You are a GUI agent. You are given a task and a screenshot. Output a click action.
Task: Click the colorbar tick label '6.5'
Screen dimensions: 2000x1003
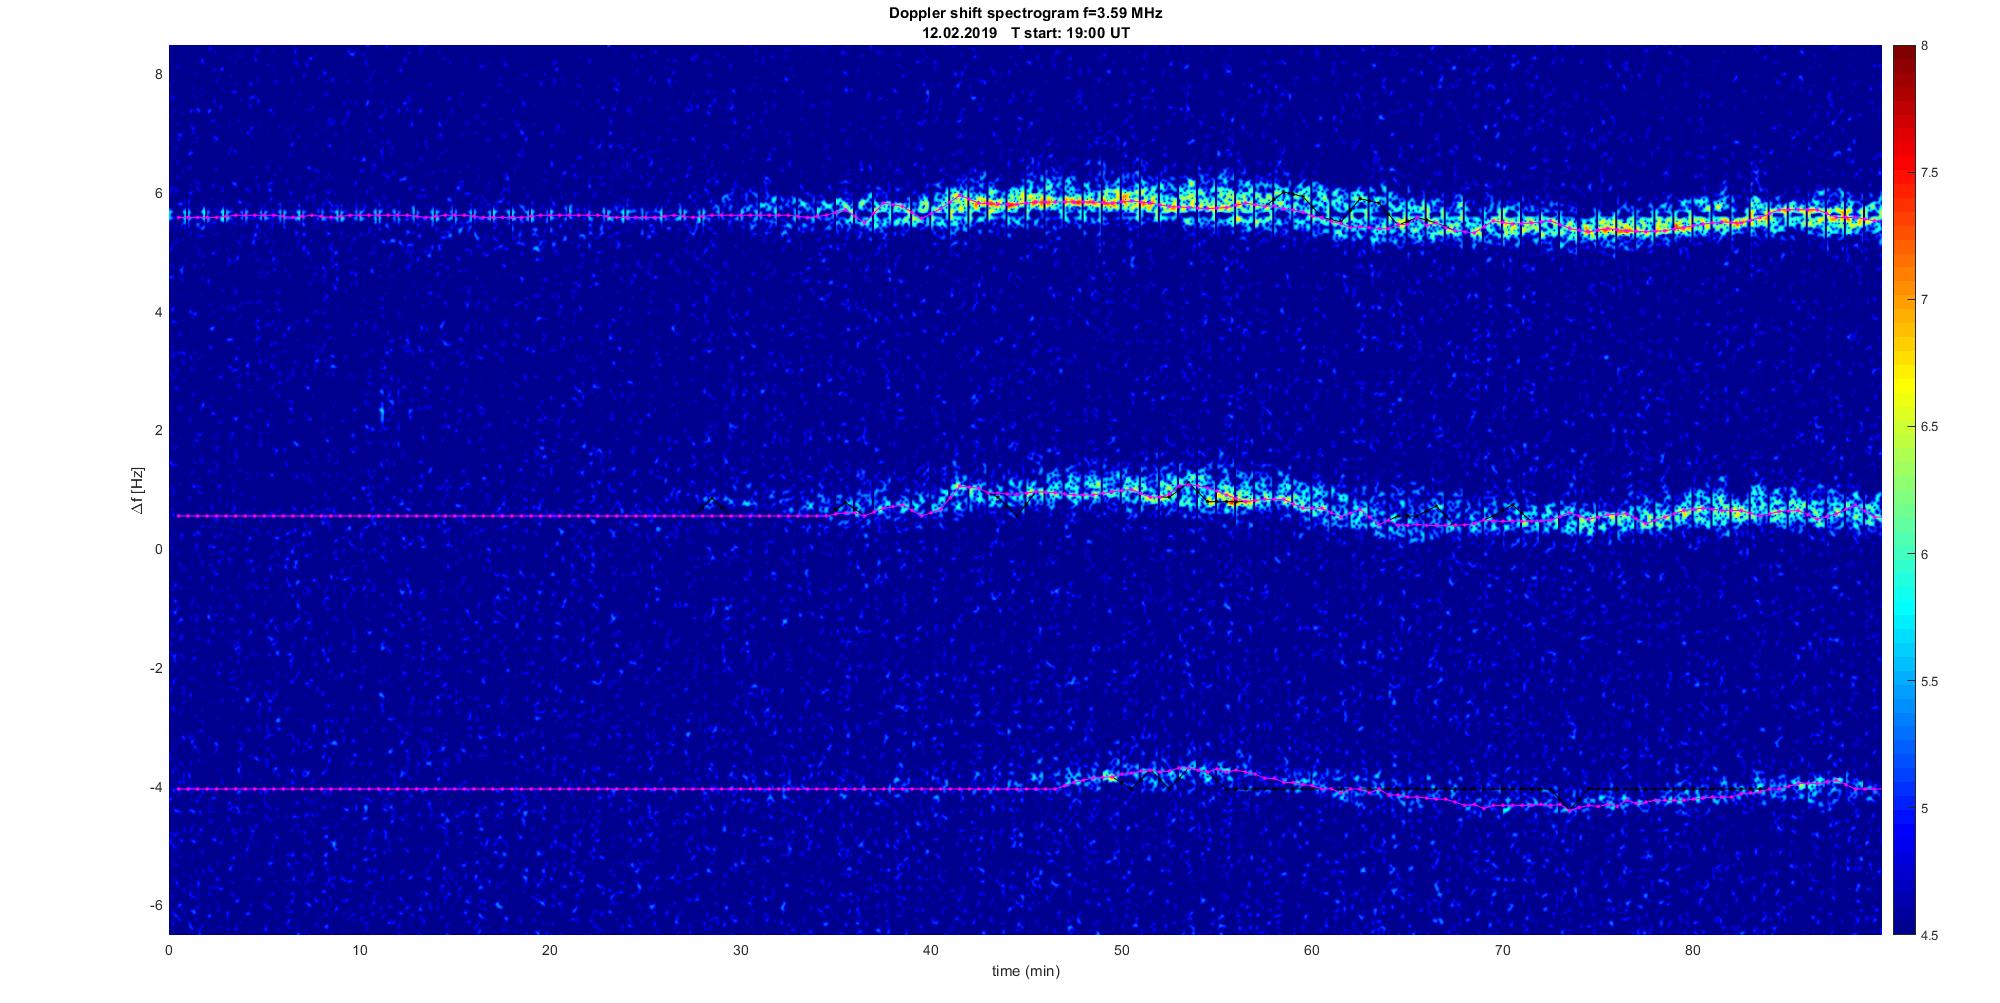tap(1929, 427)
